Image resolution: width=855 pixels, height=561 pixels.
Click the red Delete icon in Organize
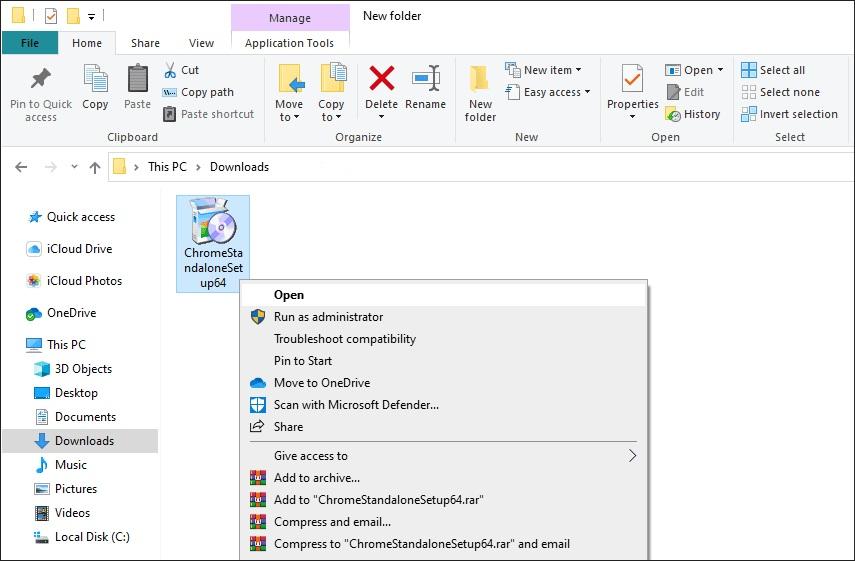pos(382,78)
